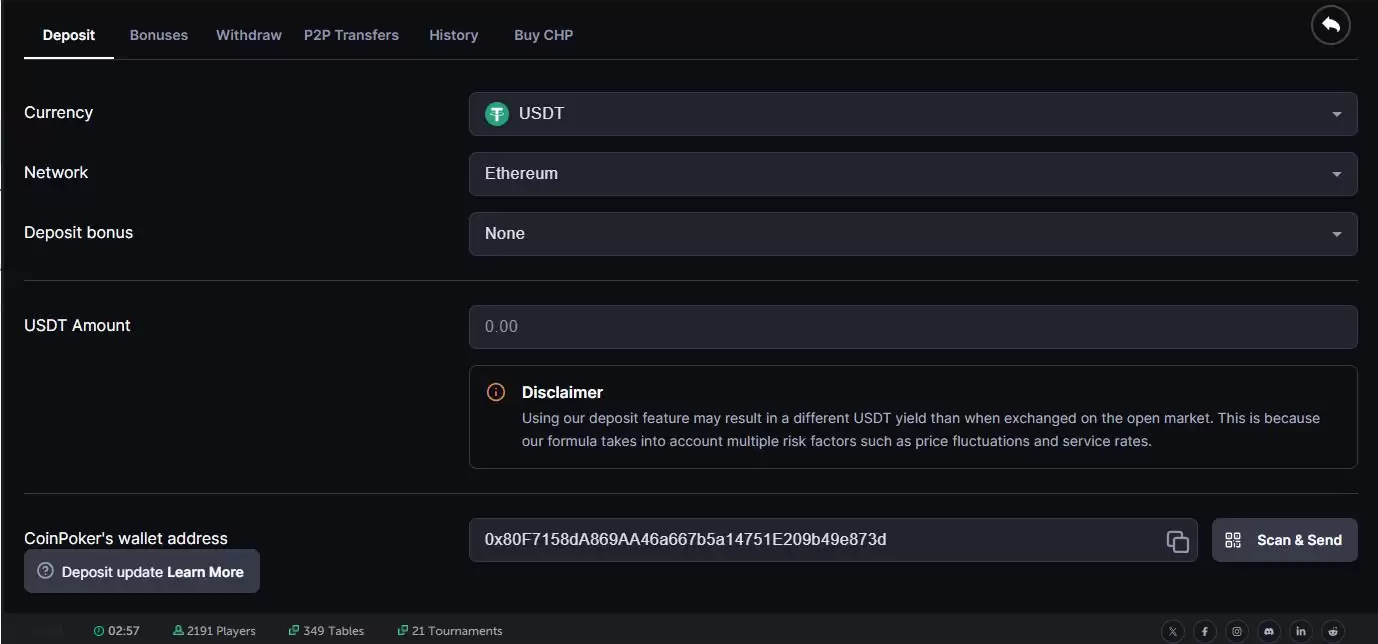This screenshot has height=644, width=1378.
Task: Open the LinkedIn social icon
Action: tap(1301, 631)
